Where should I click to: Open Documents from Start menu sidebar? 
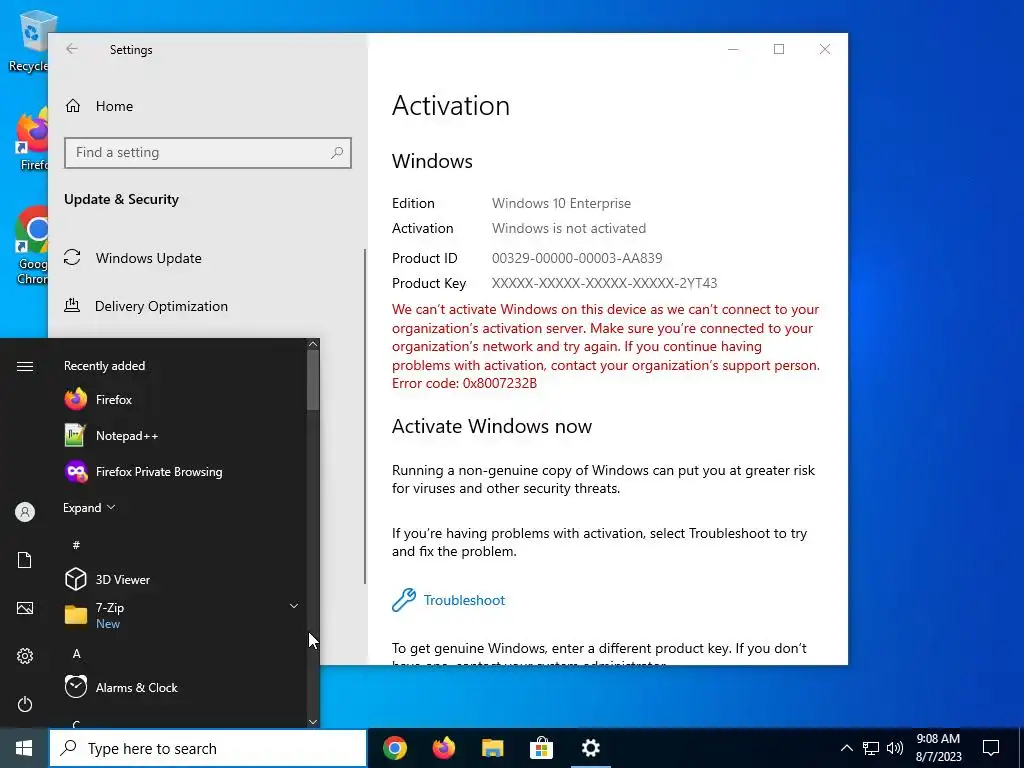pyautogui.click(x=25, y=560)
